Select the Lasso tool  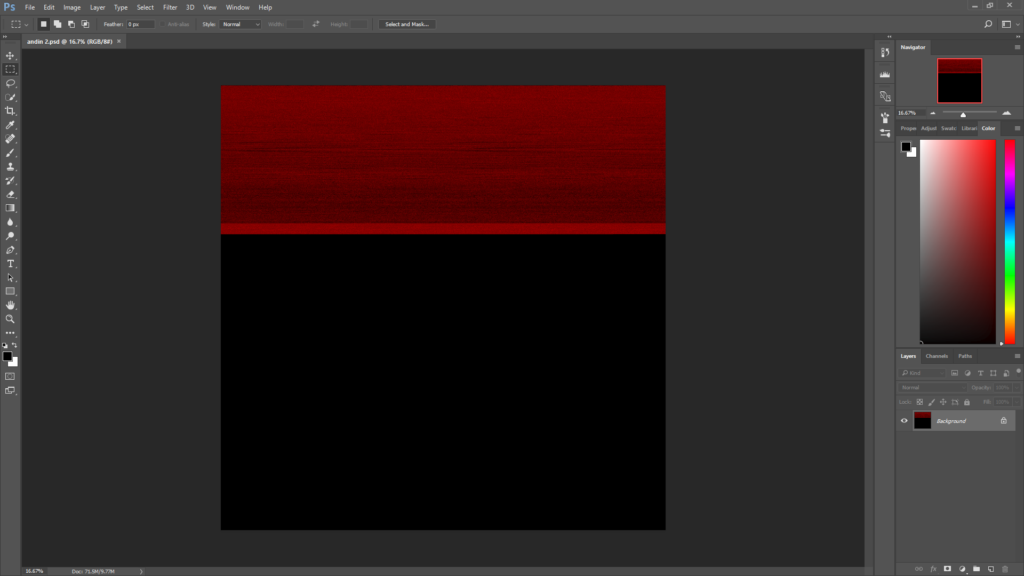(x=10, y=84)
